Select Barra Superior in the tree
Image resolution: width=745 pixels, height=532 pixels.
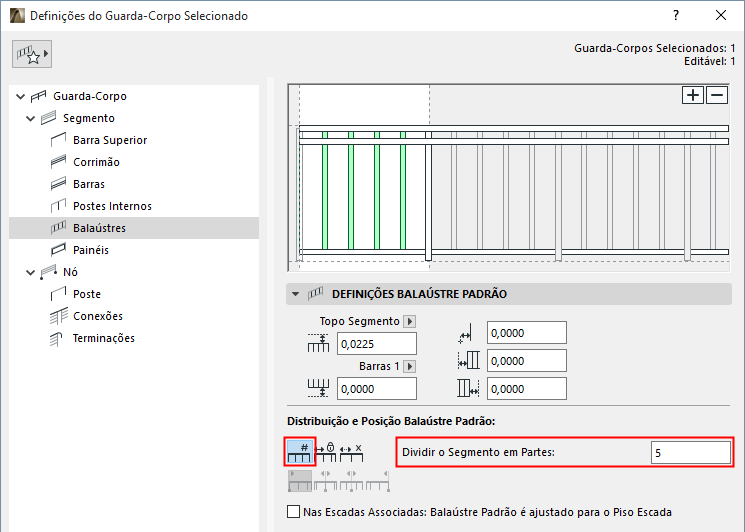coord(110,140)
